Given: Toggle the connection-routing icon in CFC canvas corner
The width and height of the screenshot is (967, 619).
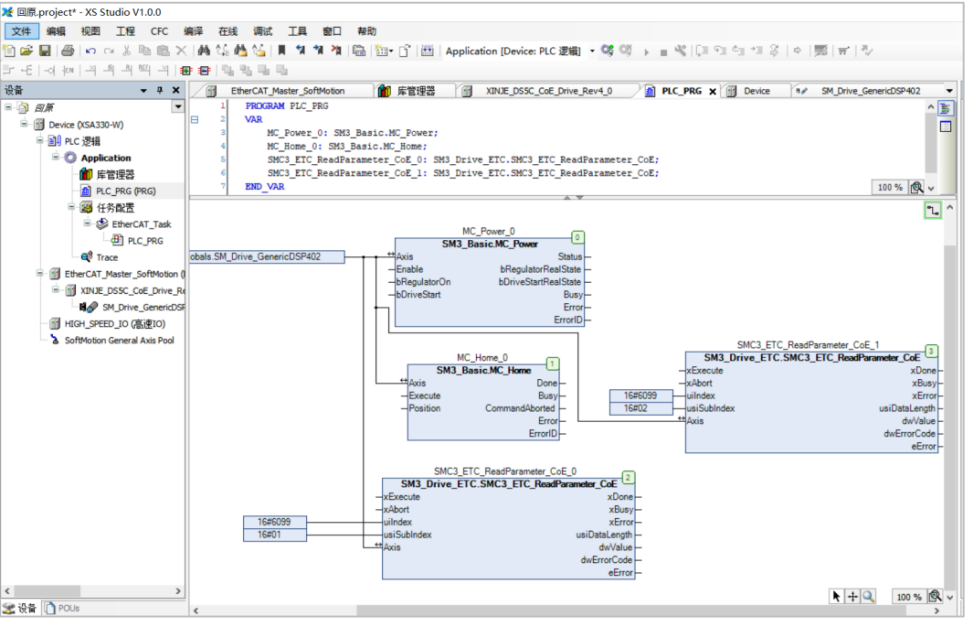Looking at the screenshot, I should click(932, 211).
